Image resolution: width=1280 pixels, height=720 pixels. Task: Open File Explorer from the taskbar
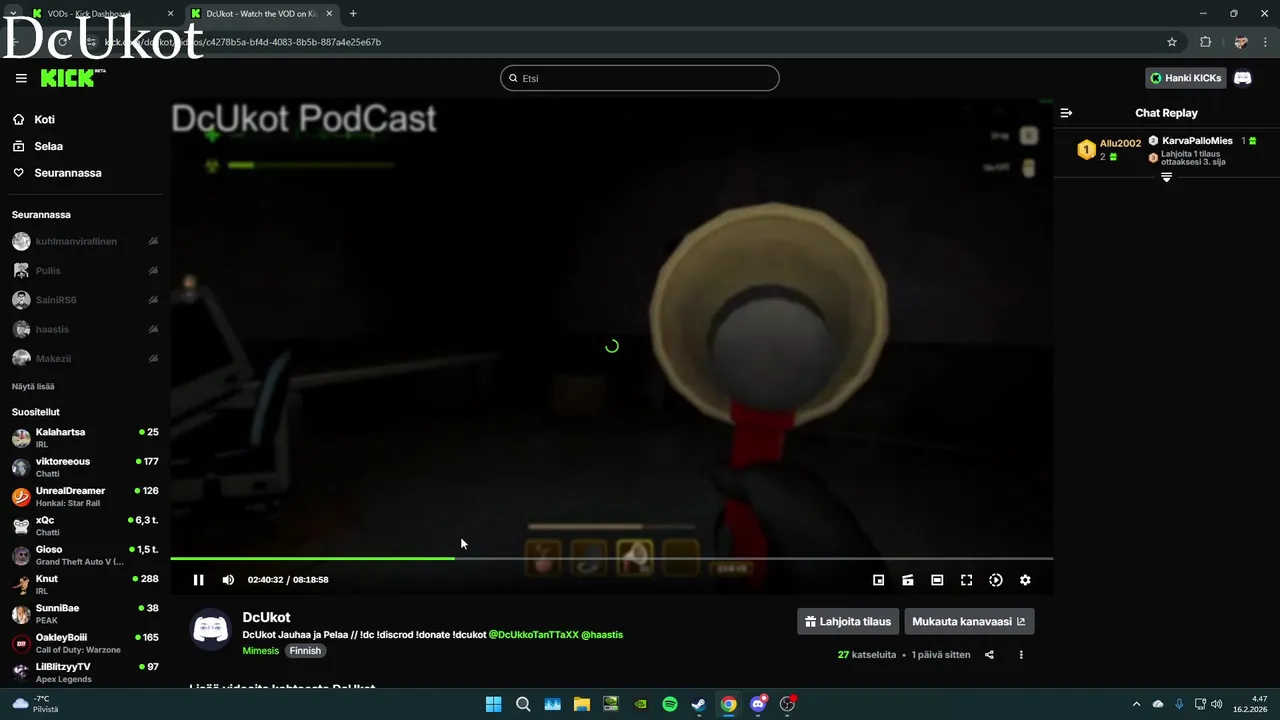tap(581, 704)
